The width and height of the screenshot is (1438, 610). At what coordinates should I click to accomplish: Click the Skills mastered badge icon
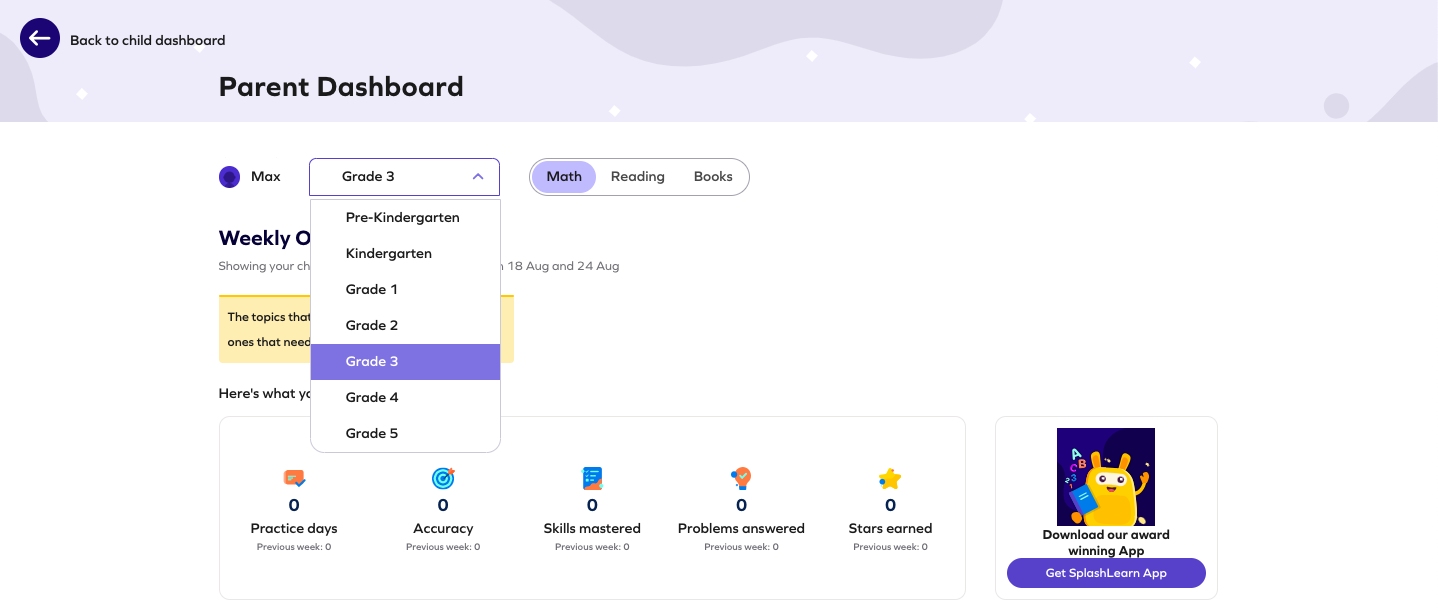(592, 478)
